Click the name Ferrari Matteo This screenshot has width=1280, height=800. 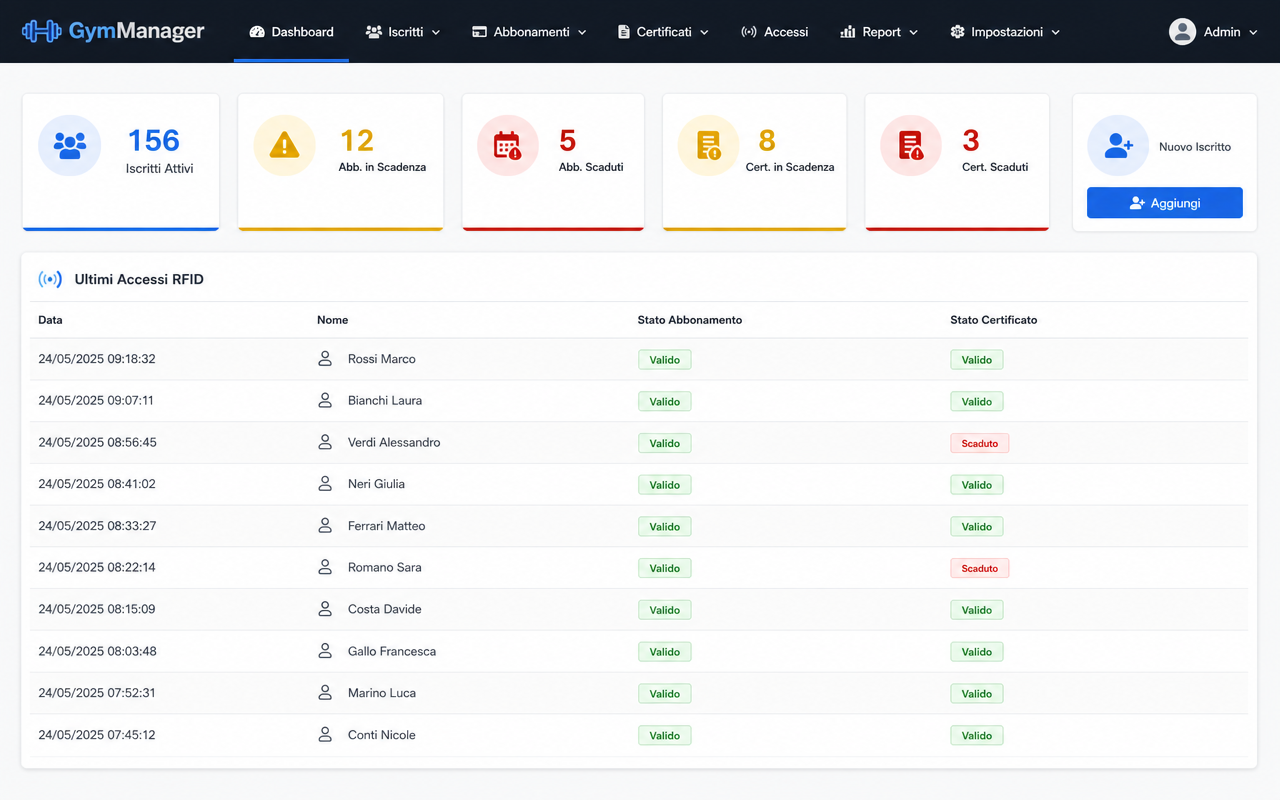(387, 525)
